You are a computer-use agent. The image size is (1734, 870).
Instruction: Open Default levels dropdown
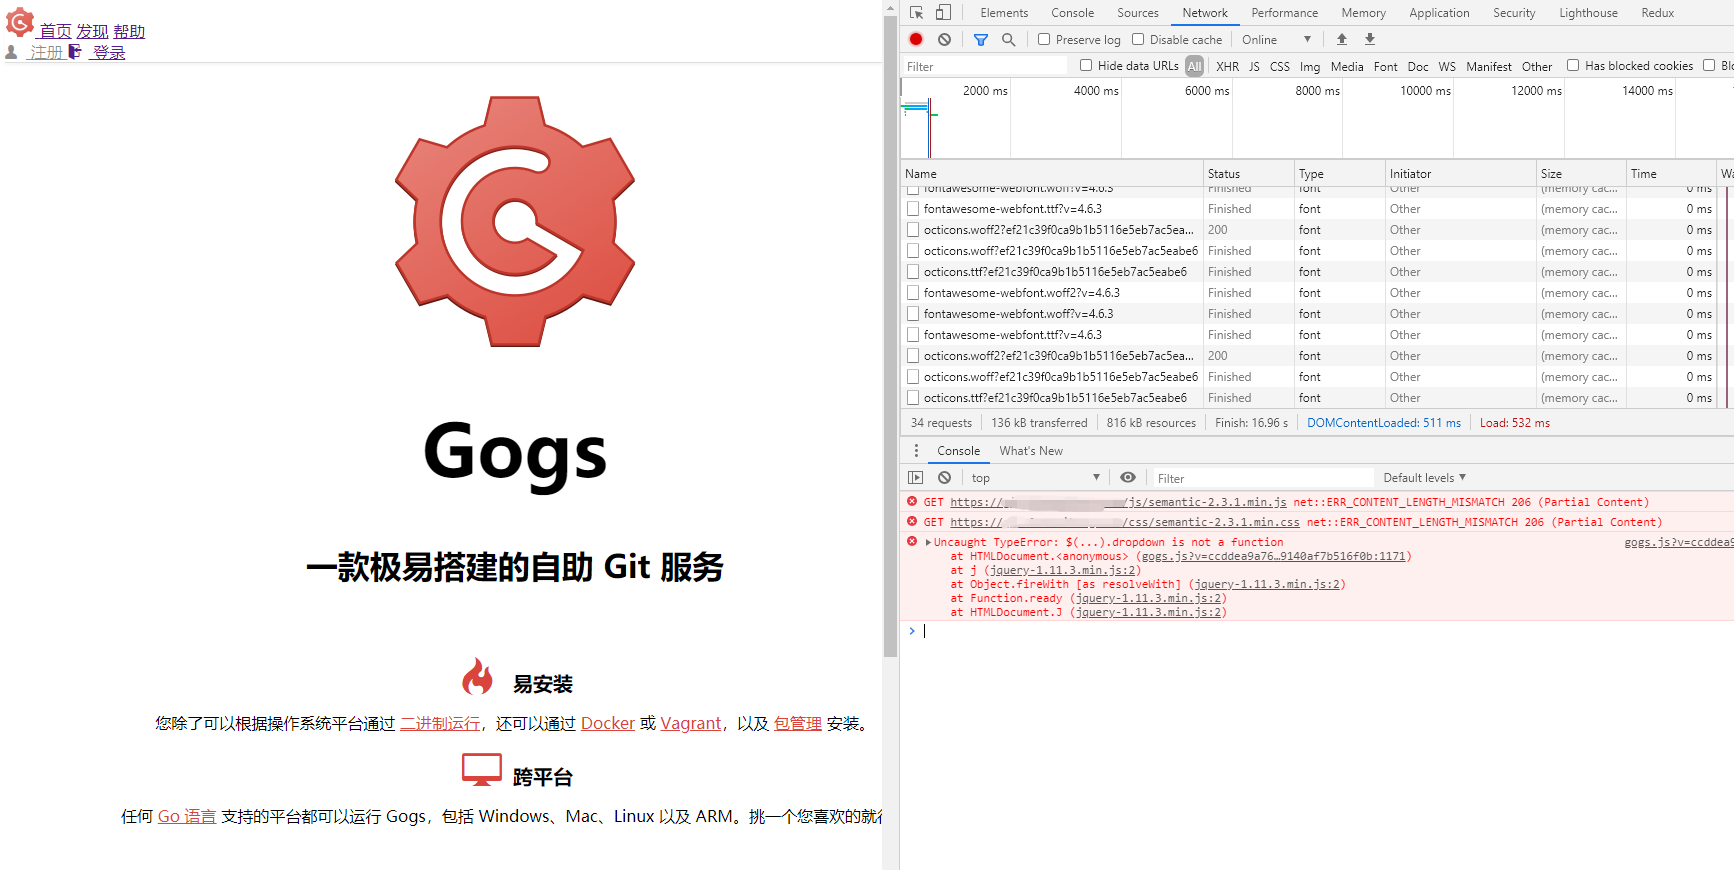1425,478
